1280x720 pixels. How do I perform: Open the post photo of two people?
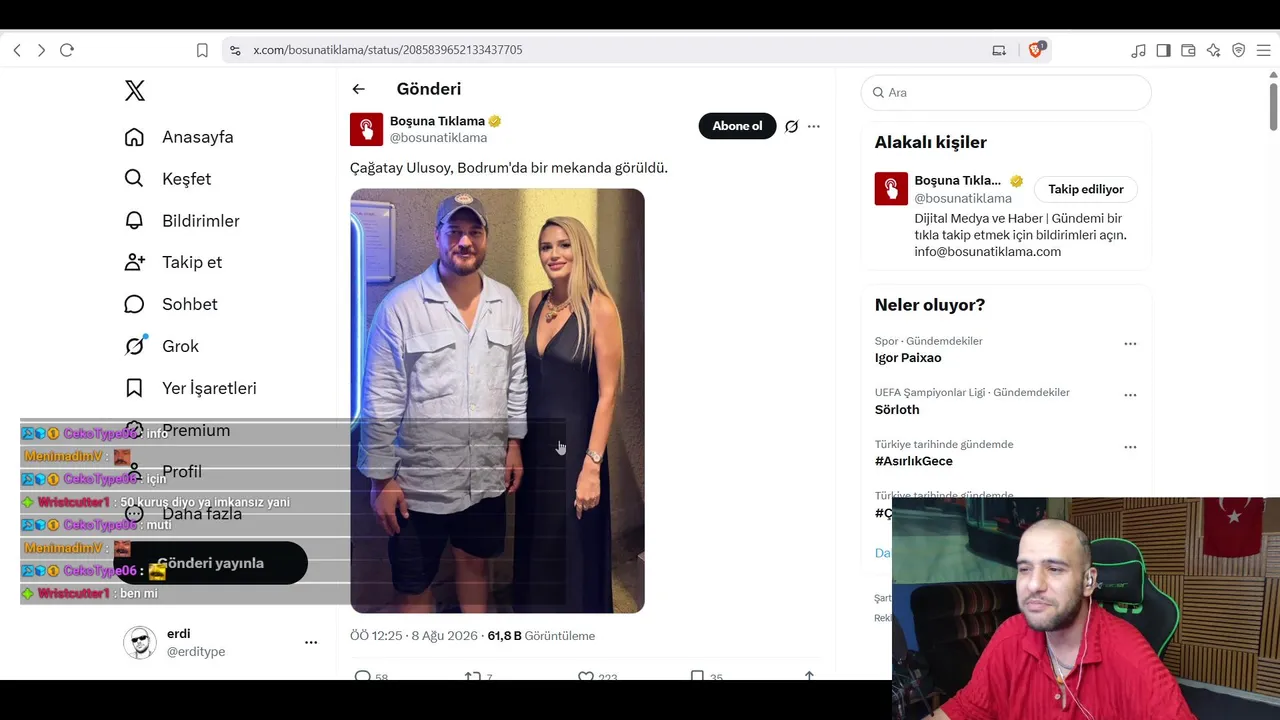(497, 400)
